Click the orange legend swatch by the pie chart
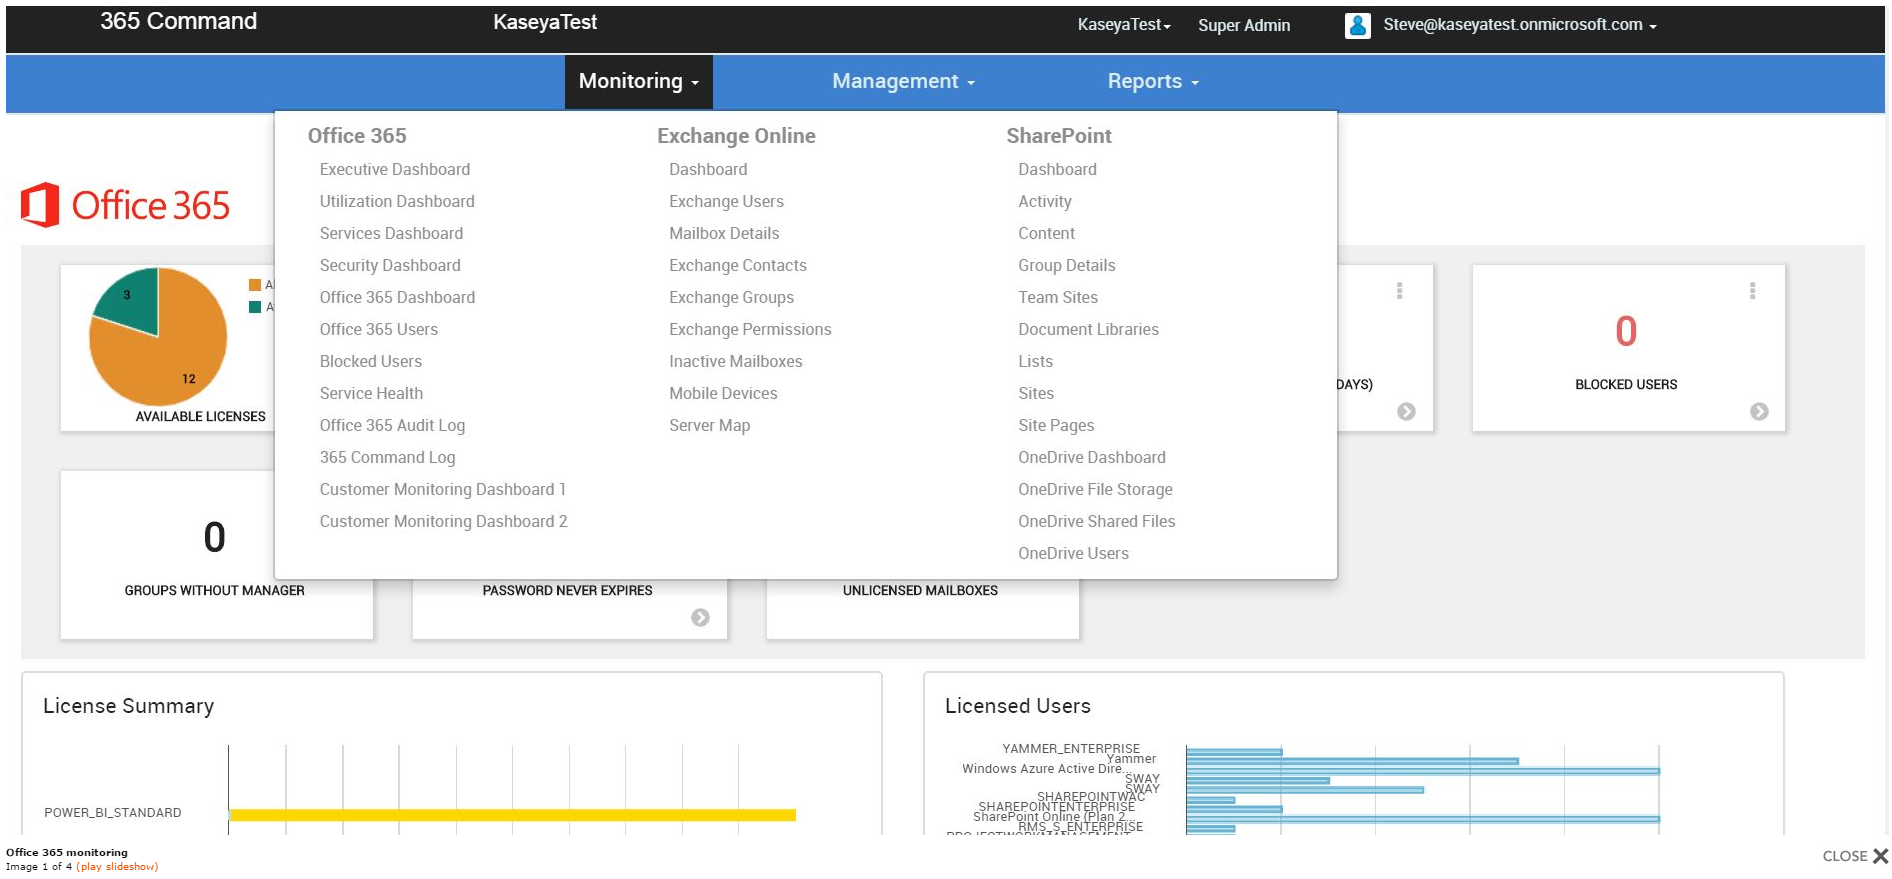Screen dimensions: 1892x879 pyautogui.click(x=255, y=285)
